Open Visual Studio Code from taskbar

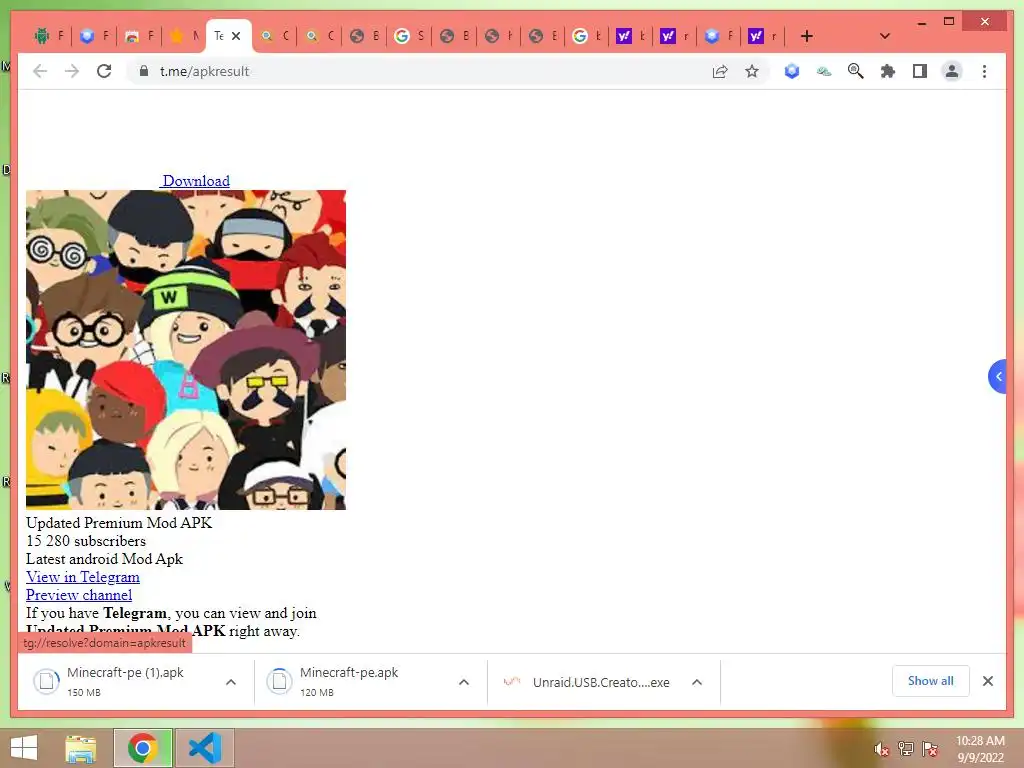tap(205, 748)
